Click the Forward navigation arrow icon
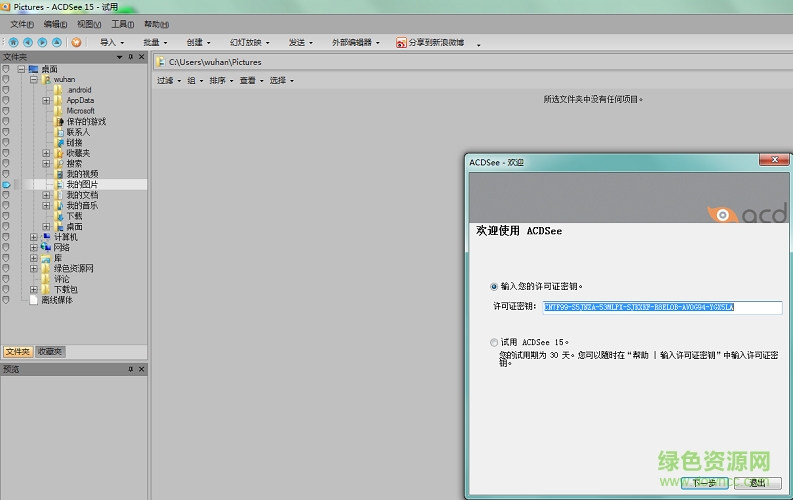This screenshot has height=500, width=793. click(42, 42)
